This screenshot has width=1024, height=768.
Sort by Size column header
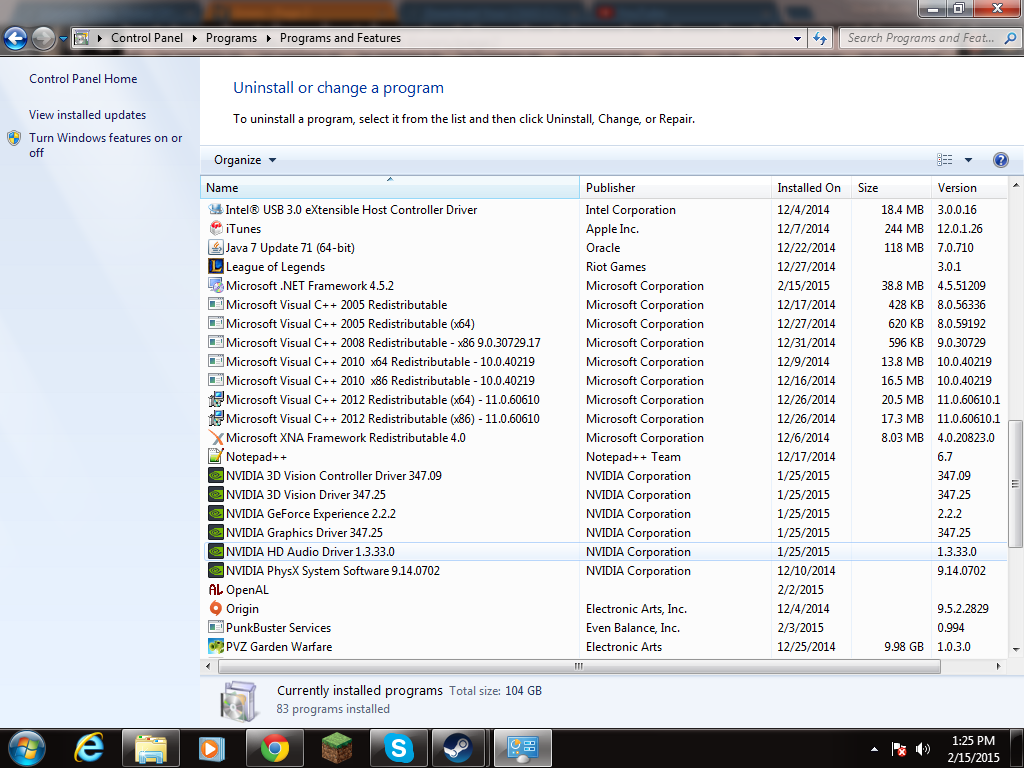[x=891, y=187]
